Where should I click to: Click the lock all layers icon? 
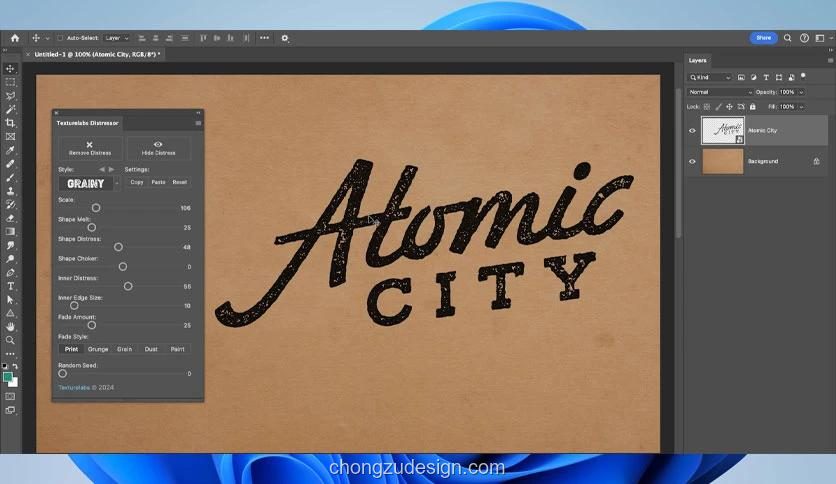coord(752,107)
